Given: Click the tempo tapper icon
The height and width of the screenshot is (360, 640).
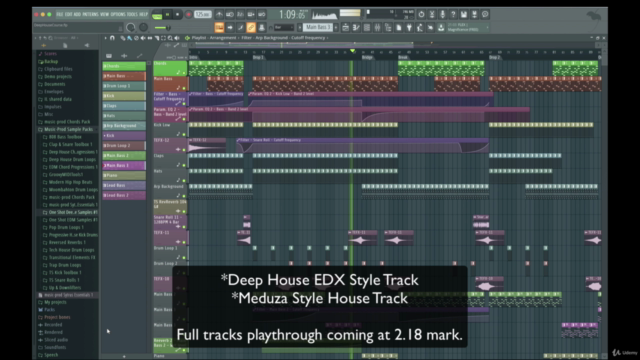Looking at the screenshot, I should [420, 28].
